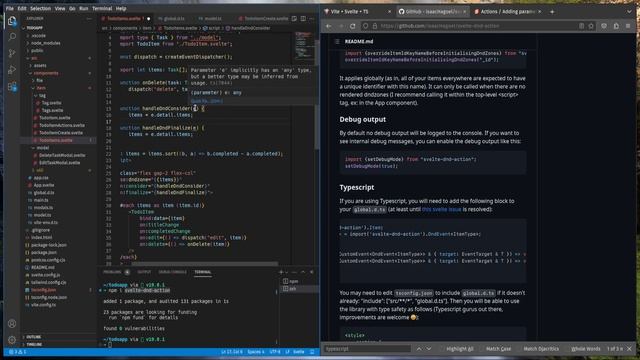Open the Run and Debug view
Image resolution: width=640 pixels, height=360 pixels.
[x=12, y=70]
